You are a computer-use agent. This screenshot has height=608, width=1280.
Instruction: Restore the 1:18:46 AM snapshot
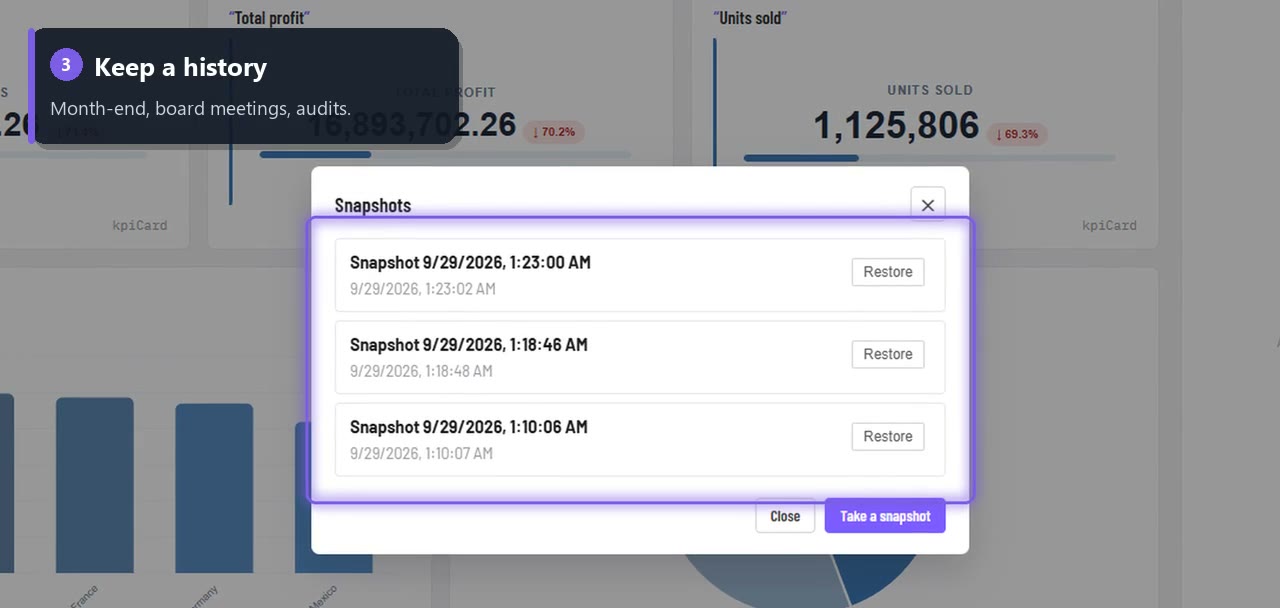point(888,354)
